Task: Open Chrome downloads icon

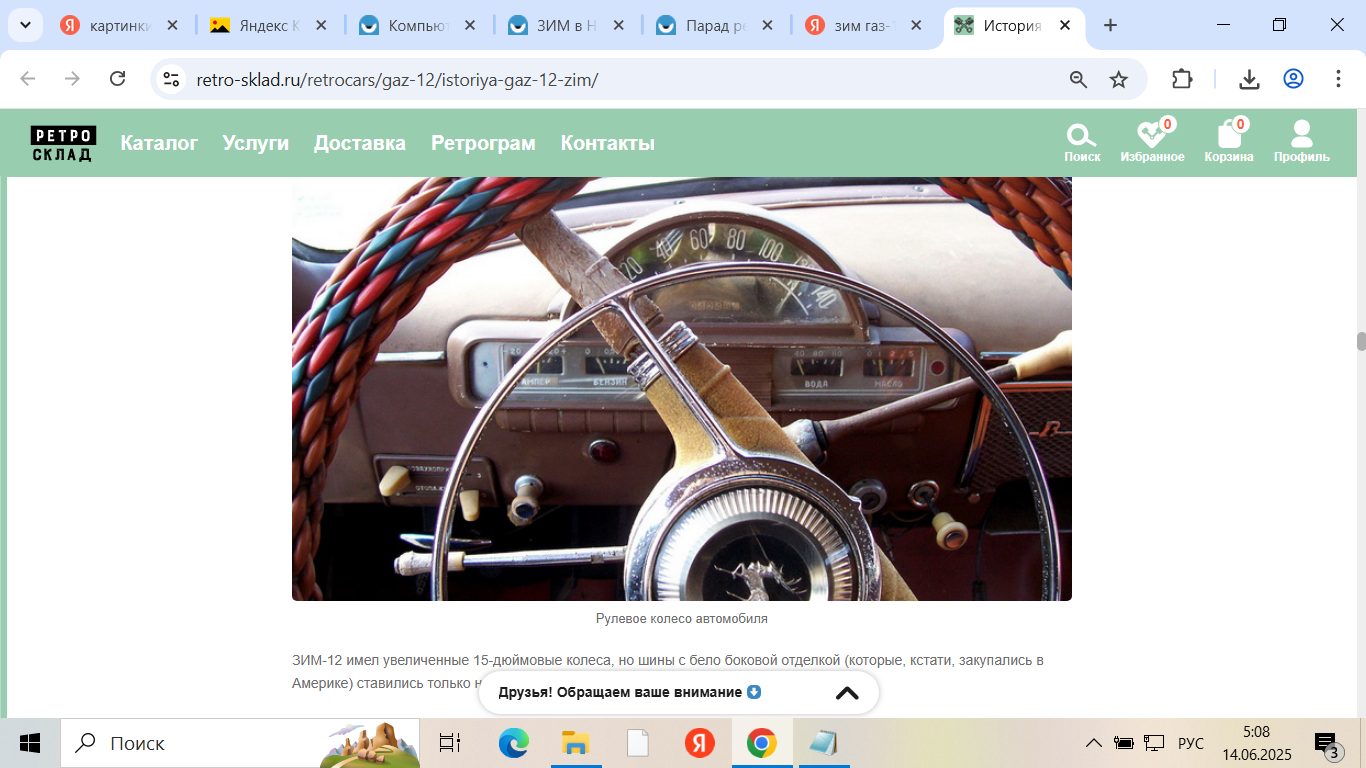Action: (x=1249, y=79)
